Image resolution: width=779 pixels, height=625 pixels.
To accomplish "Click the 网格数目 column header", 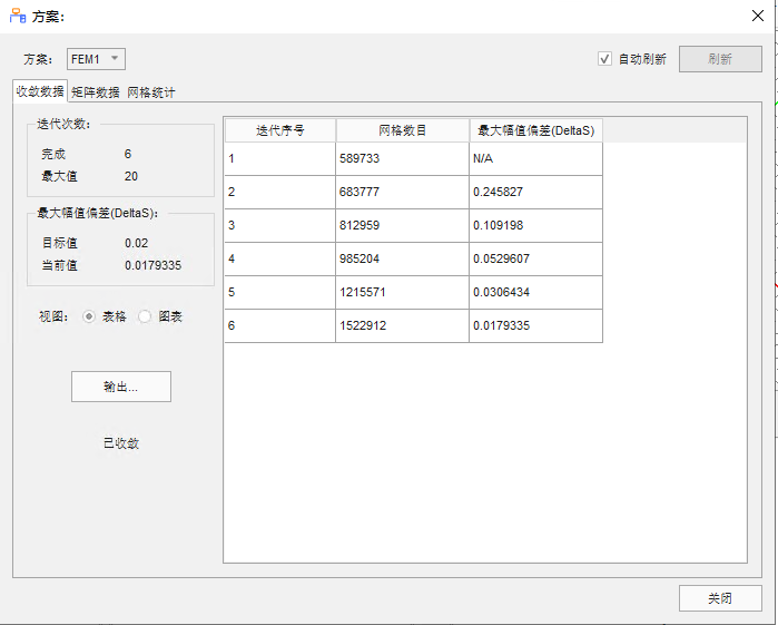I will [x=402, y=130].
